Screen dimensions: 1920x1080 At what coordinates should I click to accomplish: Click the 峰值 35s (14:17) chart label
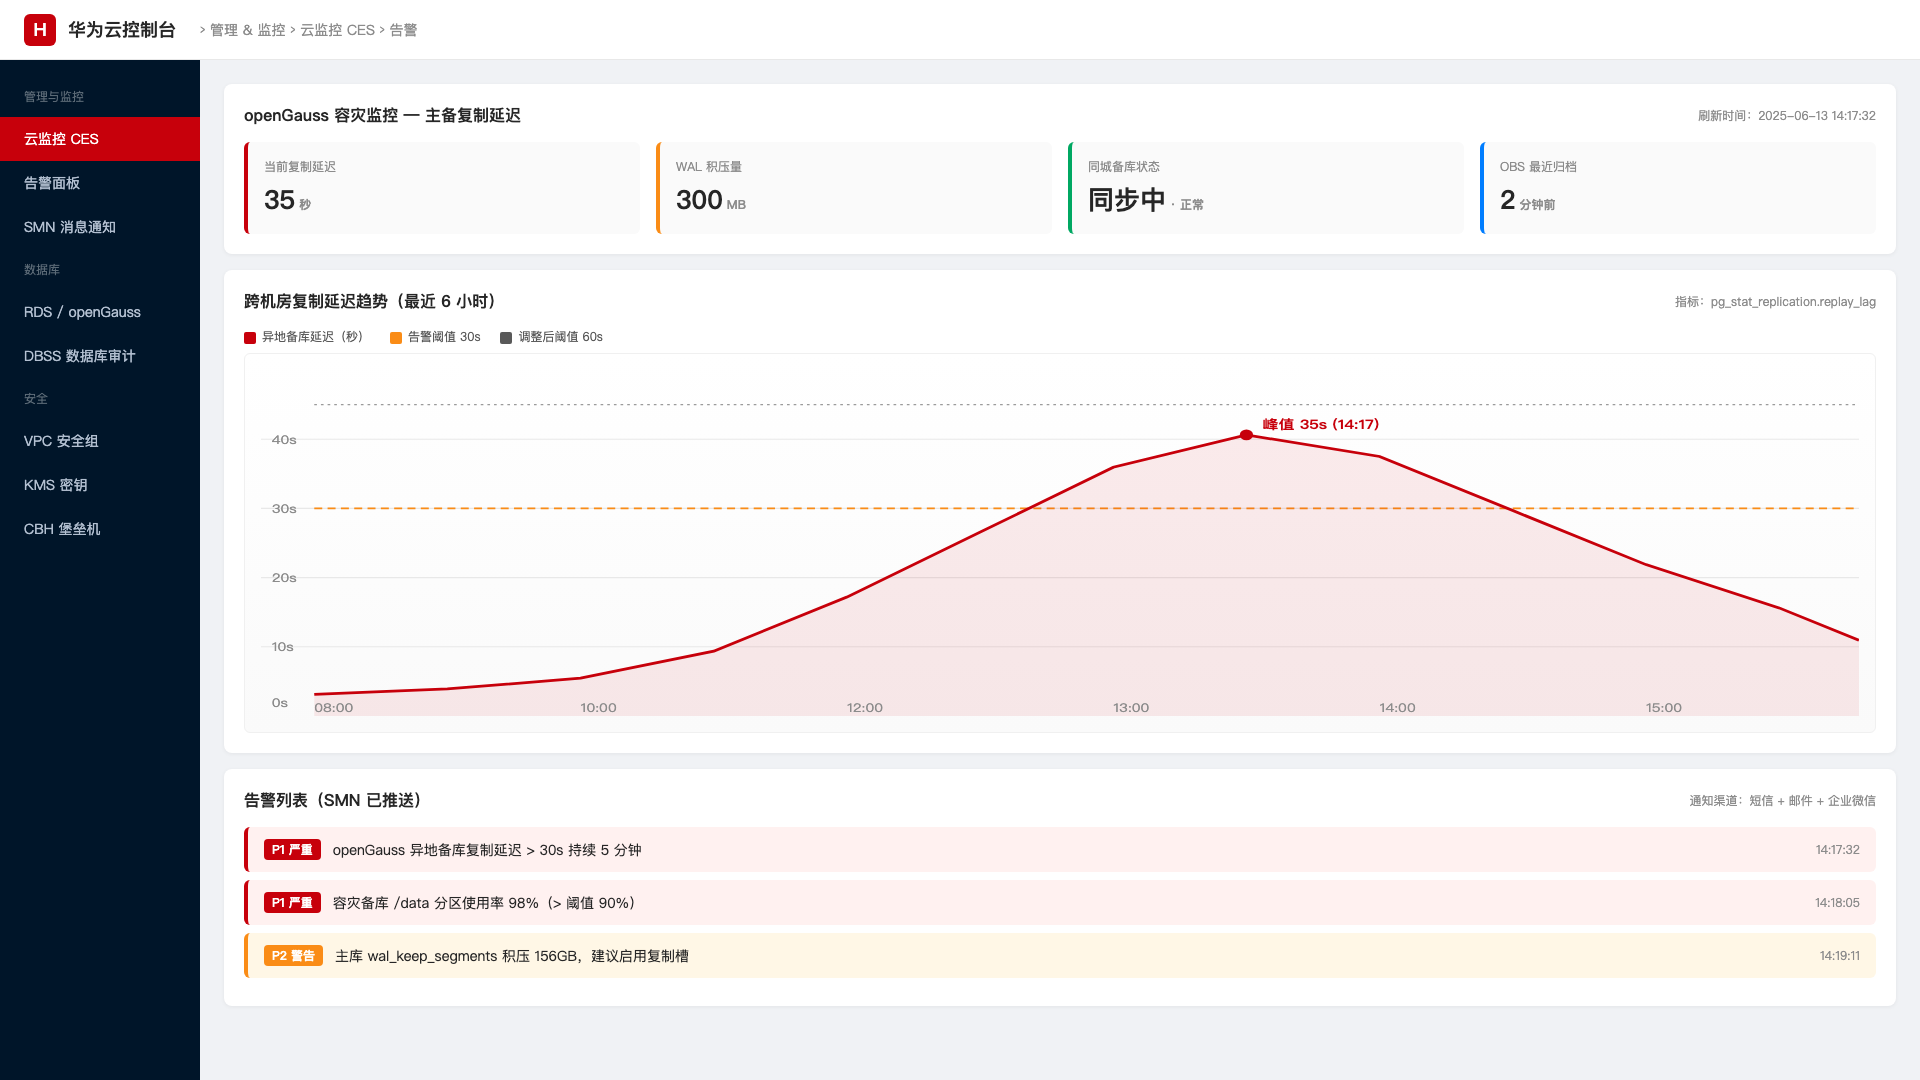(1320, 424)
